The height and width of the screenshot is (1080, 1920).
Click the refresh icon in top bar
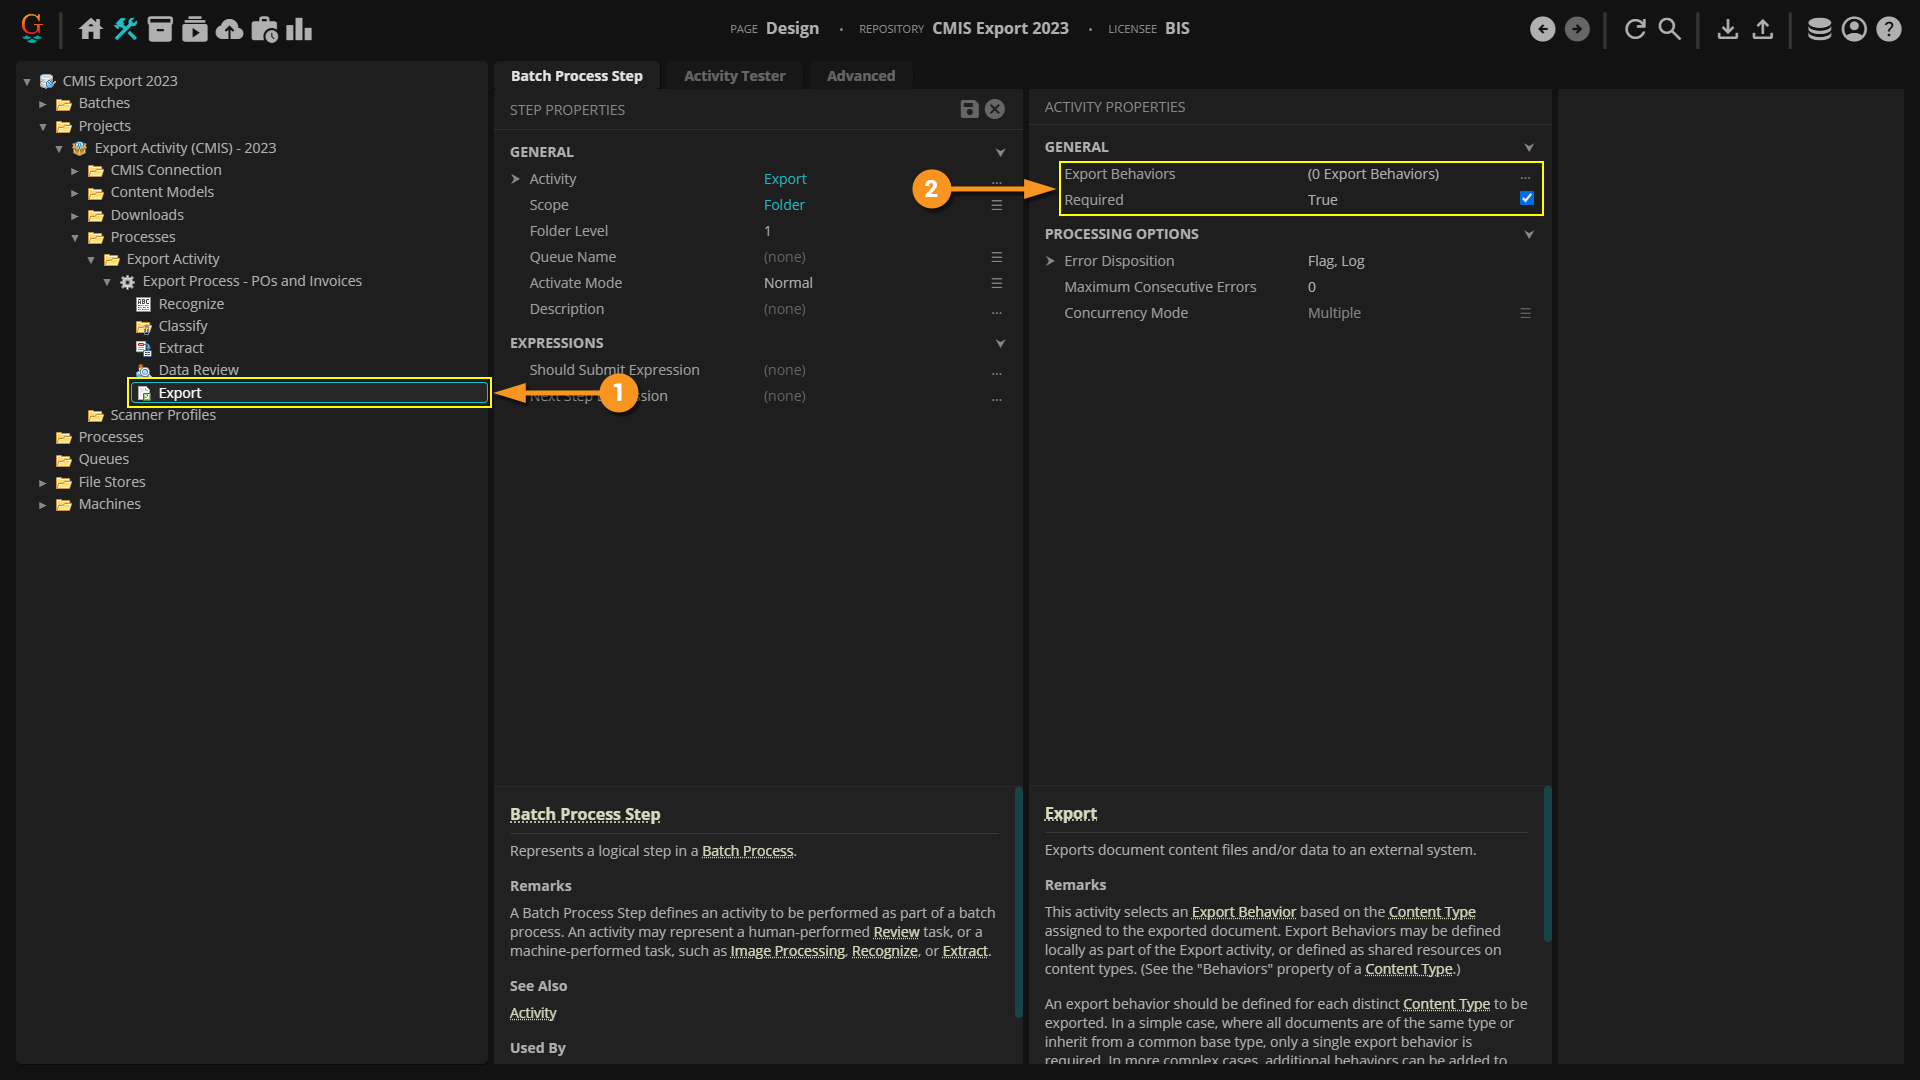tap(1635, 29)
